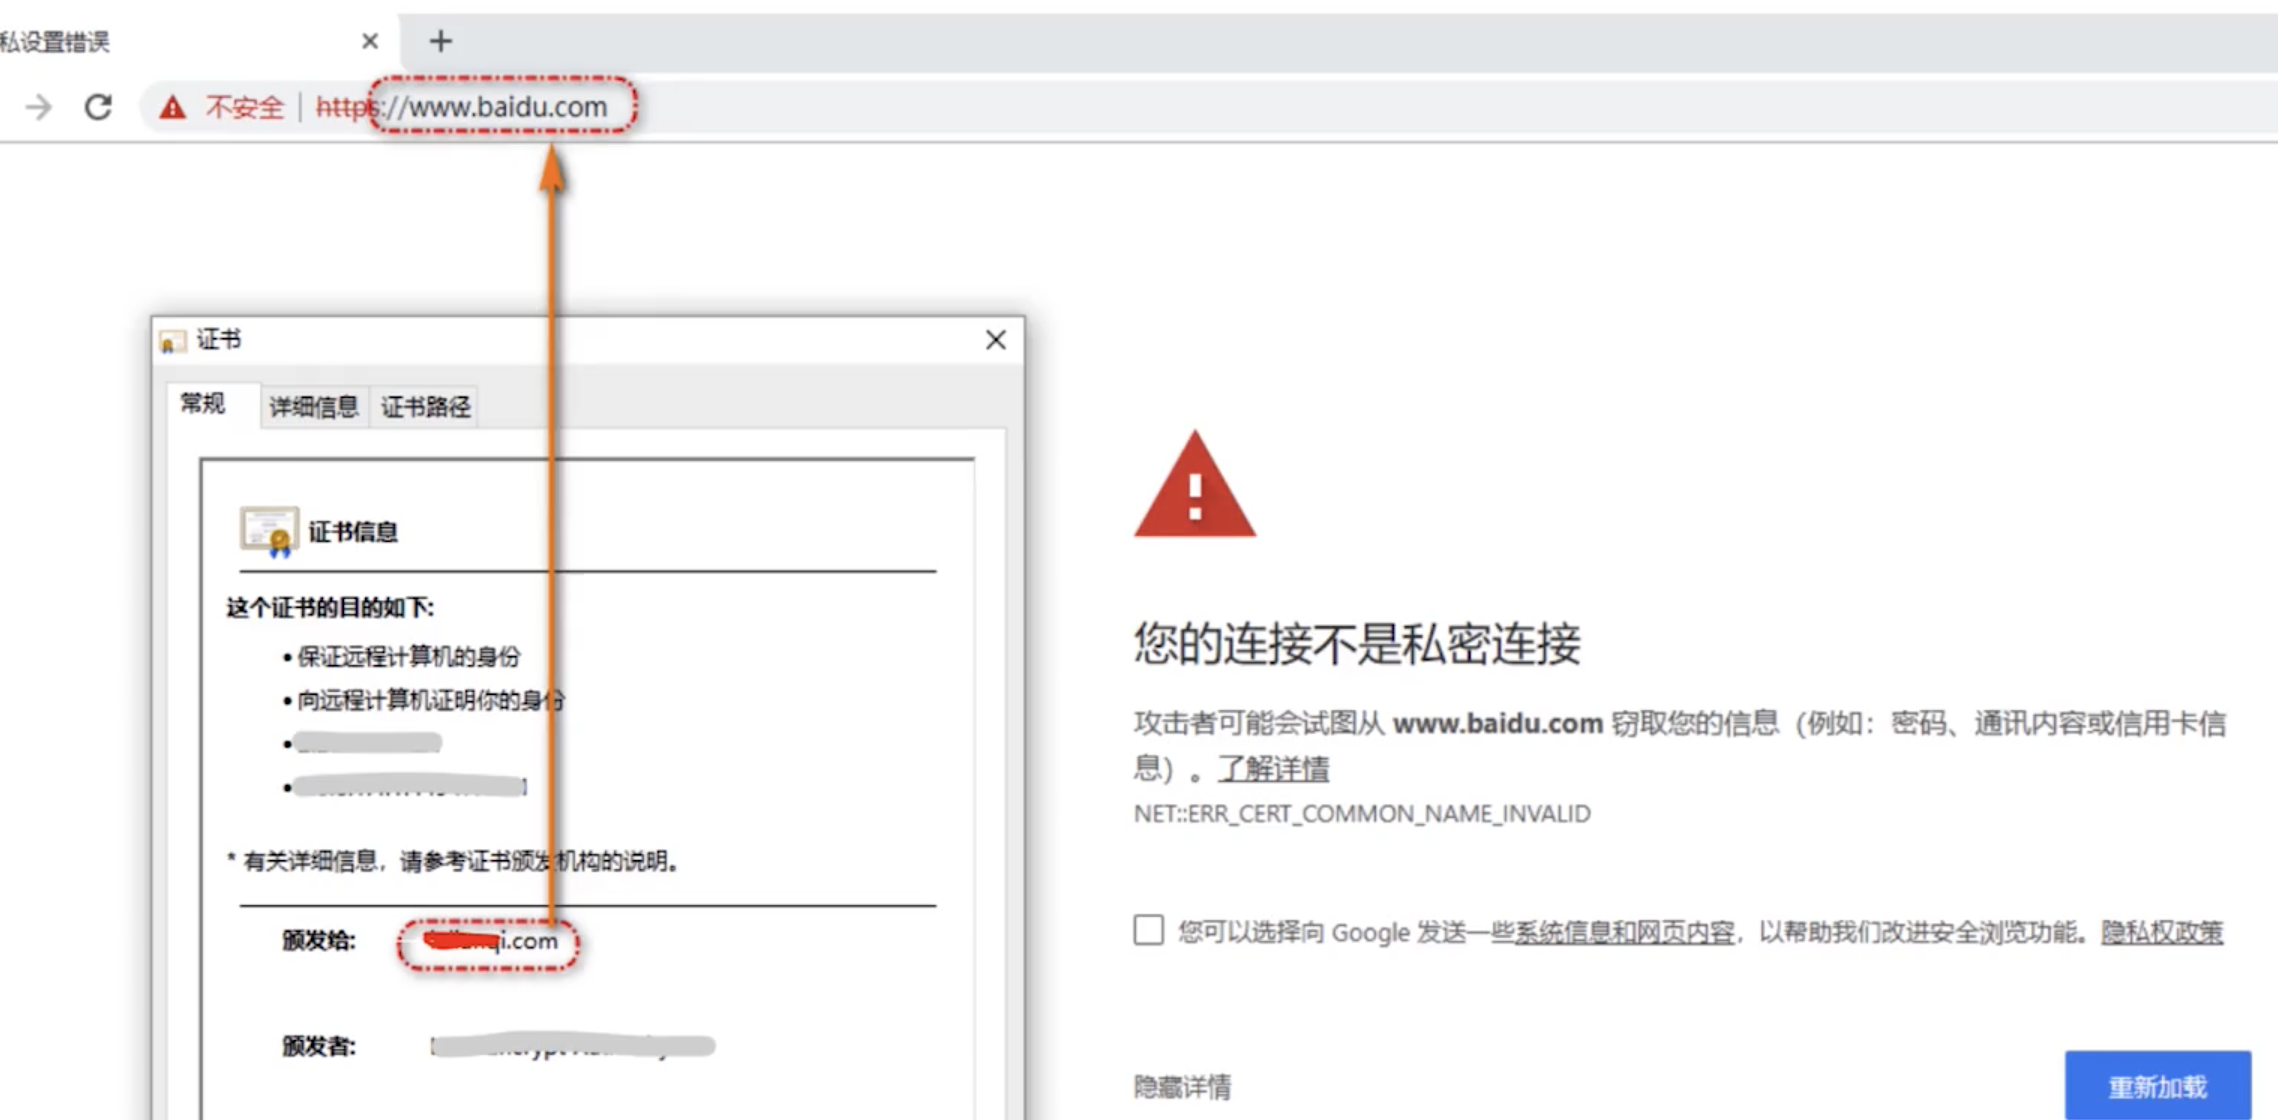Click the red not-secure warning triangle
2278x1120 pixels.
(x=172, y=107)
